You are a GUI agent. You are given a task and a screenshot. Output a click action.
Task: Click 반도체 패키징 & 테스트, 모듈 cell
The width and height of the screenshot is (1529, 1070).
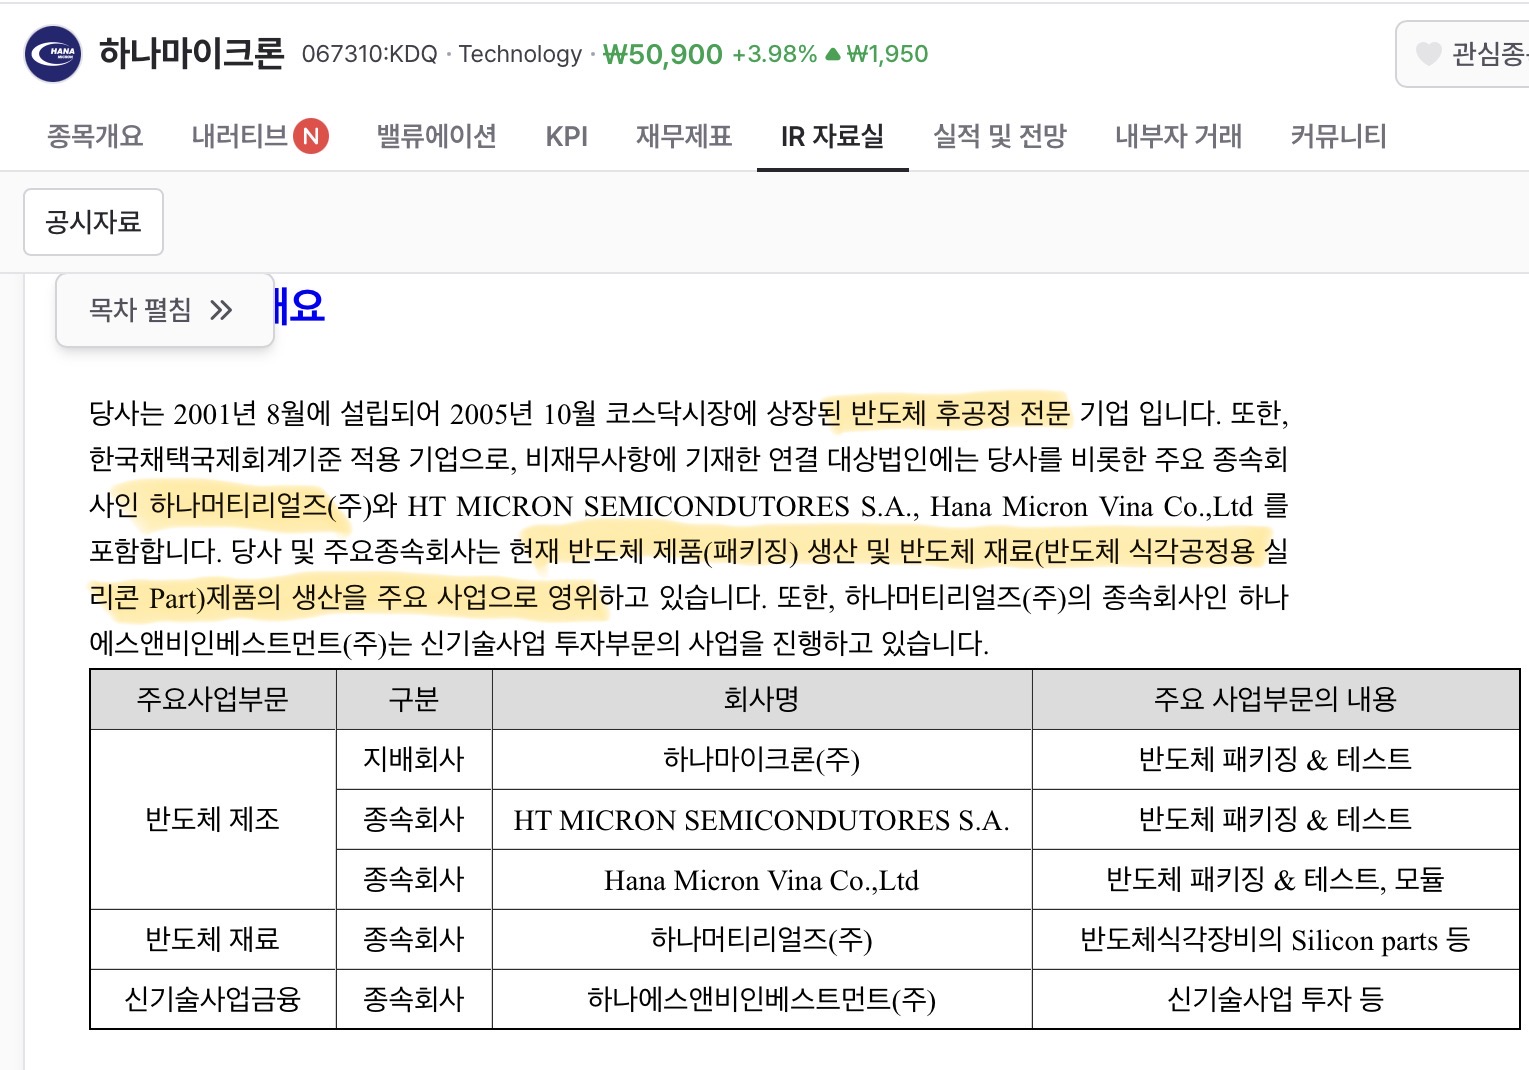coord(1275,880)
